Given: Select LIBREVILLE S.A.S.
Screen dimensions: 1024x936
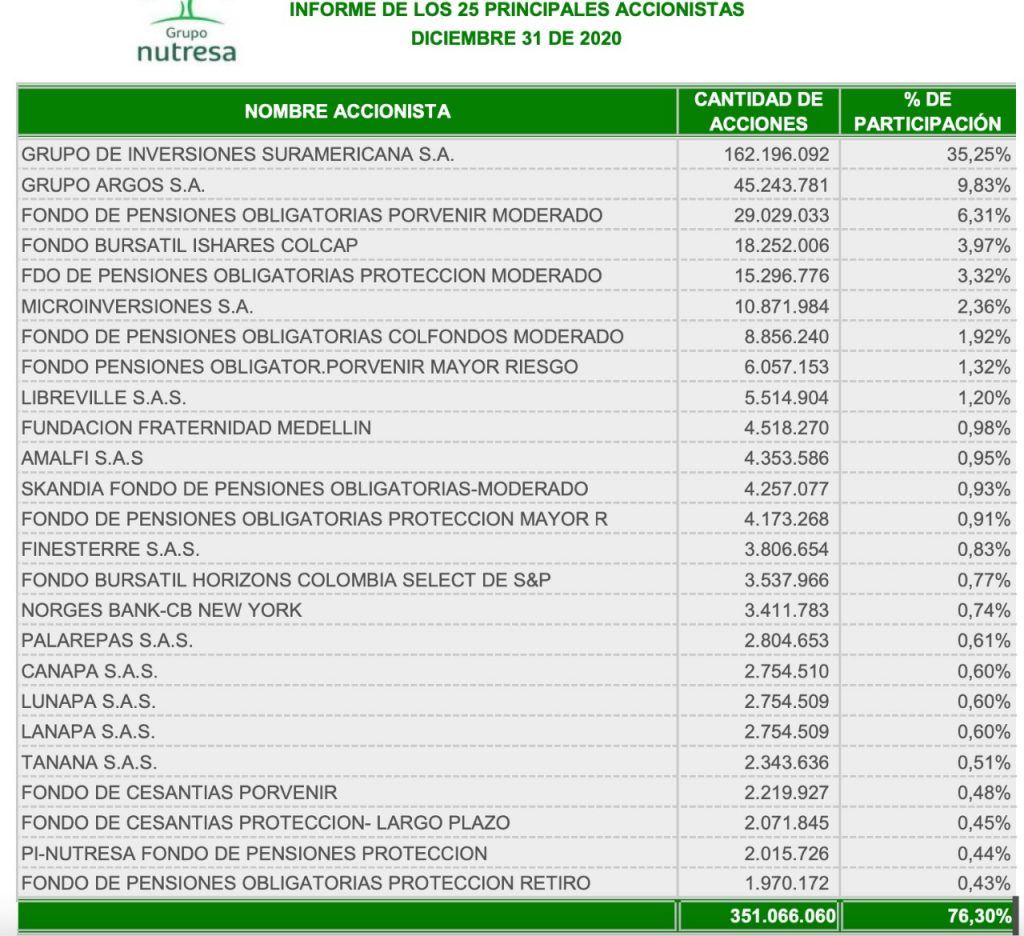Looking at the screenshot, I should pos(103,398).
